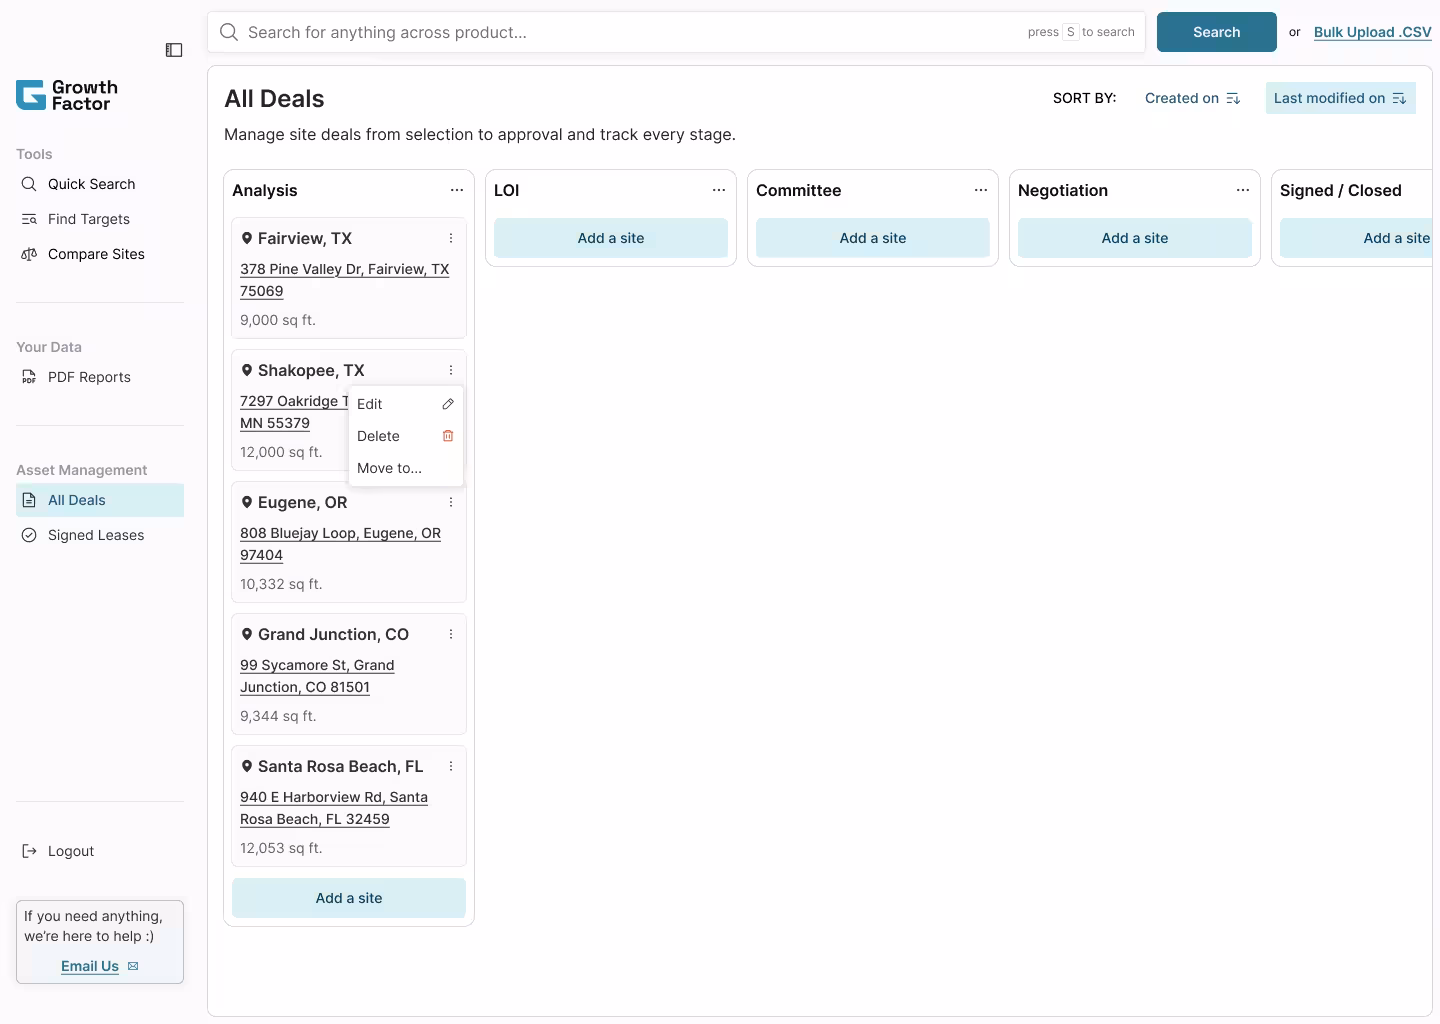Choose Move to... from the context menu
Viewport: 1440px width, 1024px height.
click(x=390, y=468)
